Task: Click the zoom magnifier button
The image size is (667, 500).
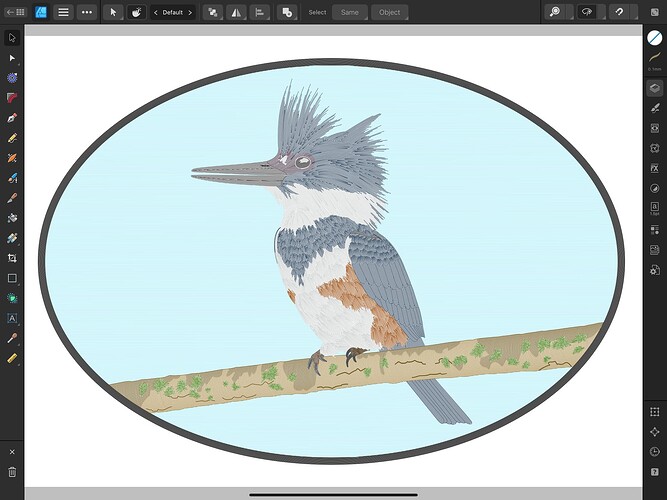Action: [555, 12]
